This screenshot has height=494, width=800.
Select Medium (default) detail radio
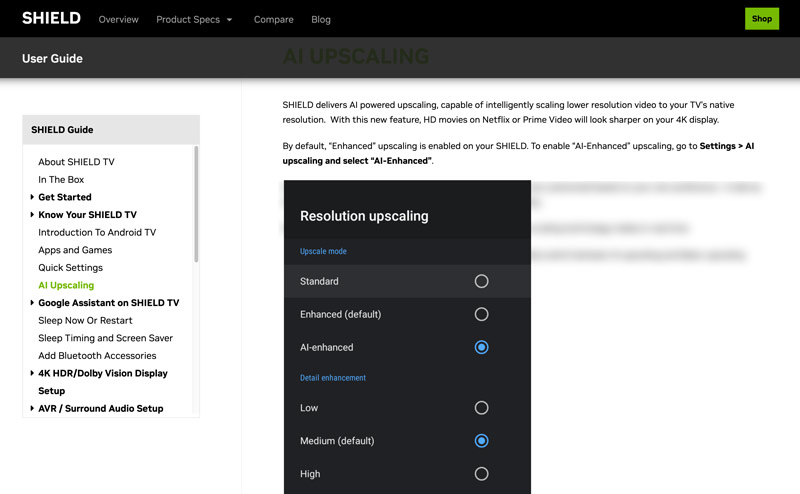click(x=481, y=441)
